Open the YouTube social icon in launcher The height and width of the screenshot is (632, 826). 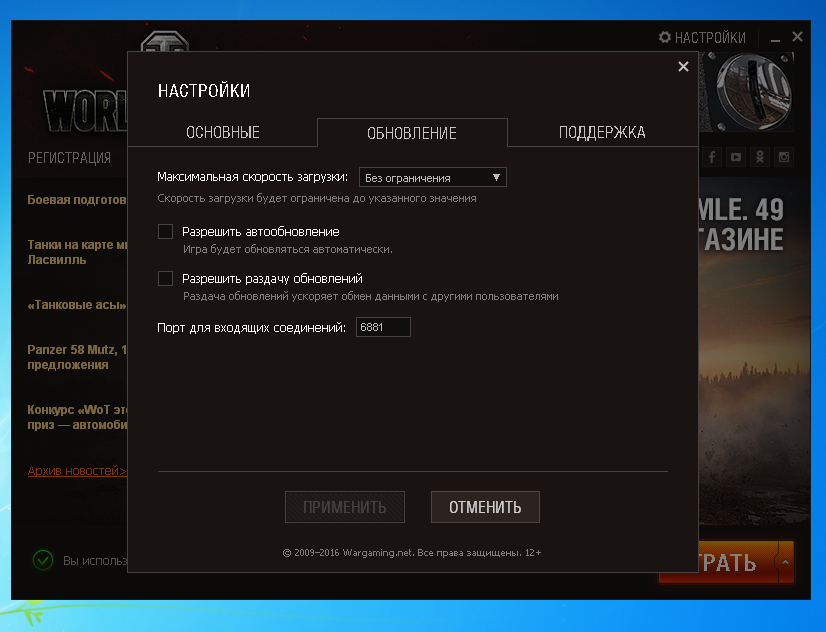pyautogui.click(x=736, y=157)
